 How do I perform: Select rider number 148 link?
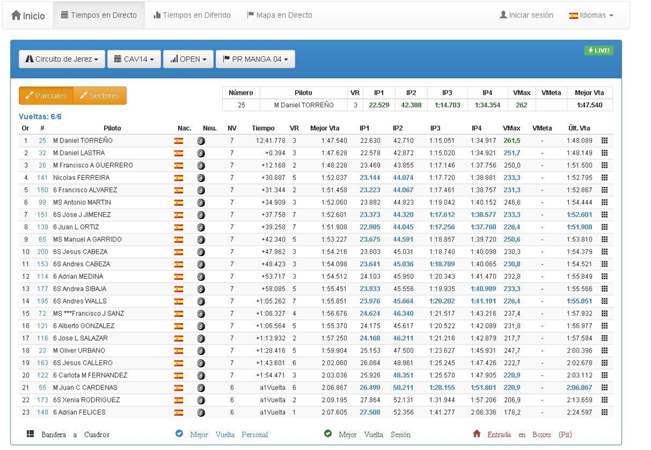[x=42, y=412]
